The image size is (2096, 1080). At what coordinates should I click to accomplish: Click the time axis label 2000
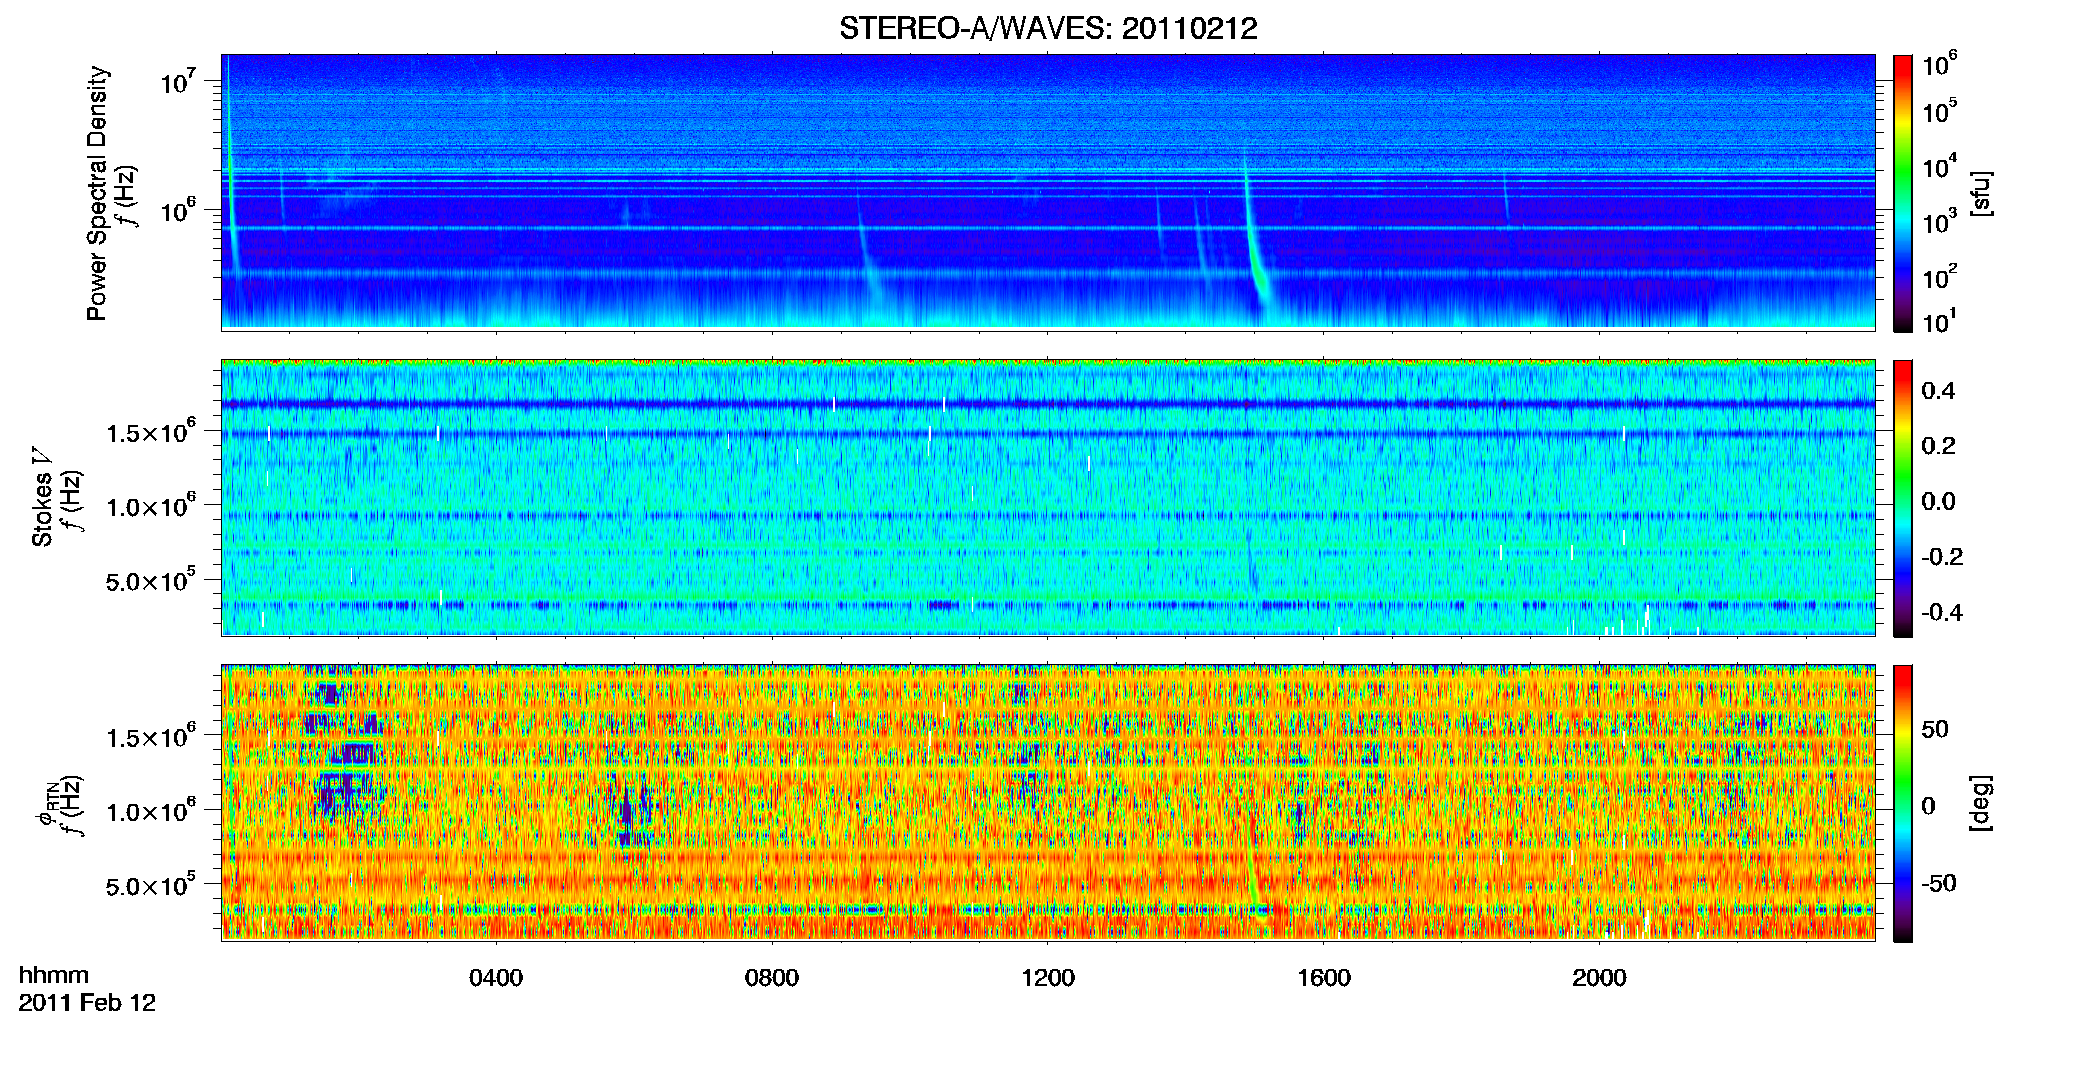[x=1599, y=978]
